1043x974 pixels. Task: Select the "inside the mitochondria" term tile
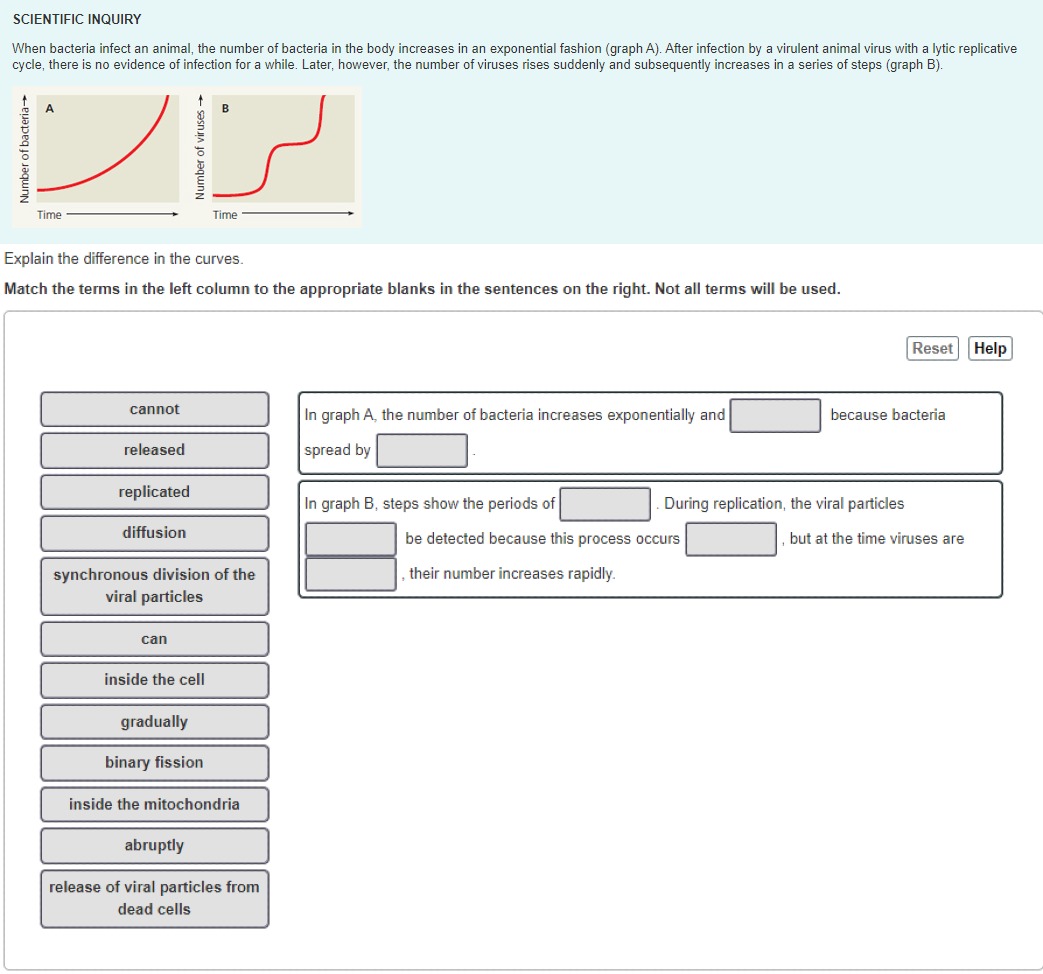click(154, 804)
